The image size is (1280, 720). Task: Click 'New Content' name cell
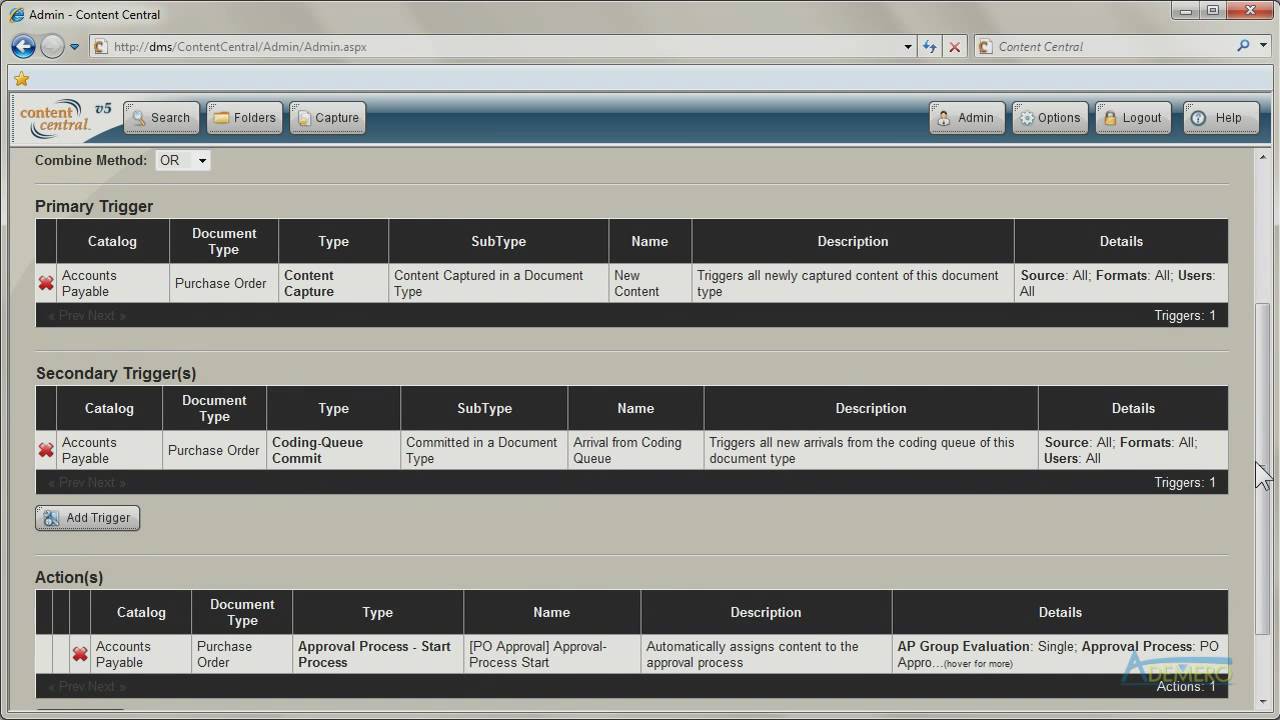[x=650, y=283]
